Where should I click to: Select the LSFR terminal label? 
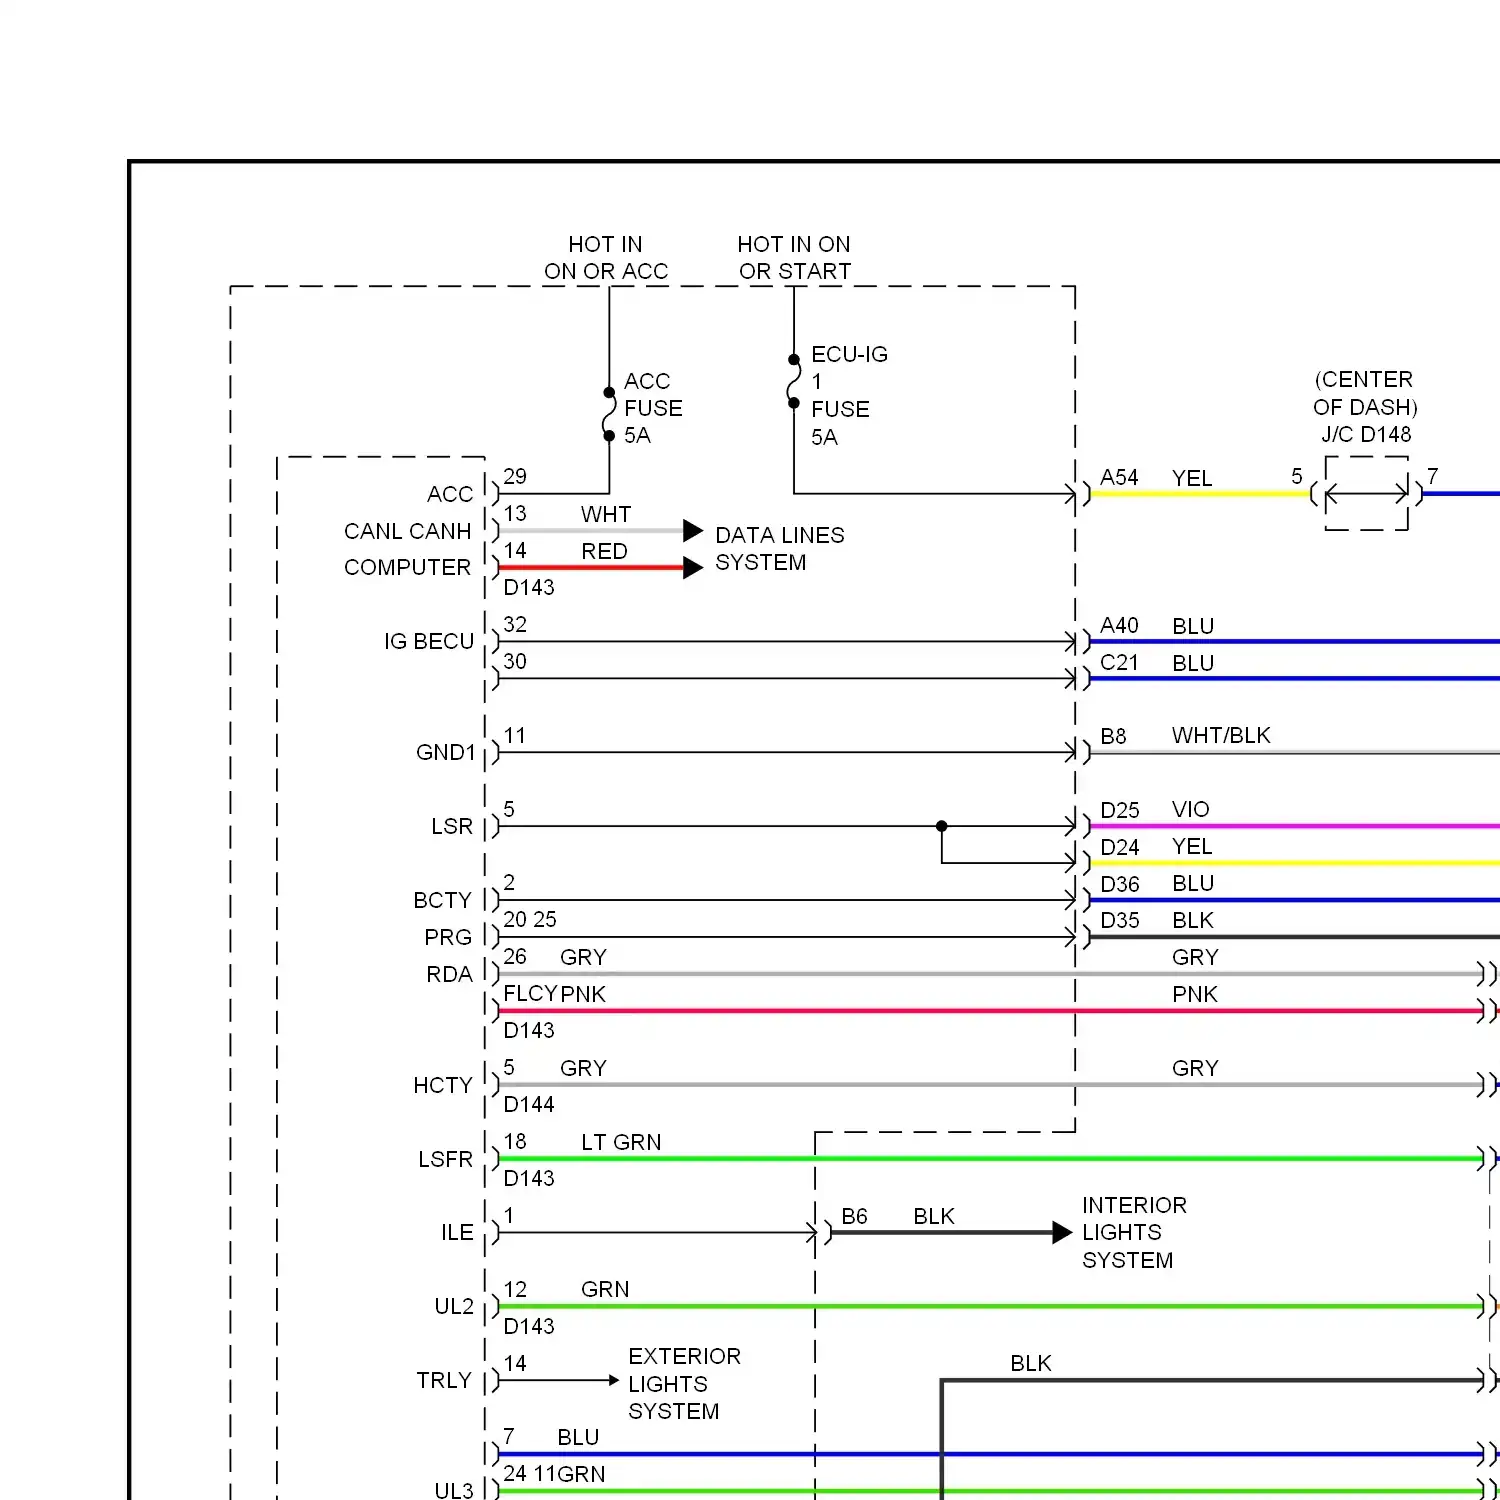click(x=445, y=1159)
